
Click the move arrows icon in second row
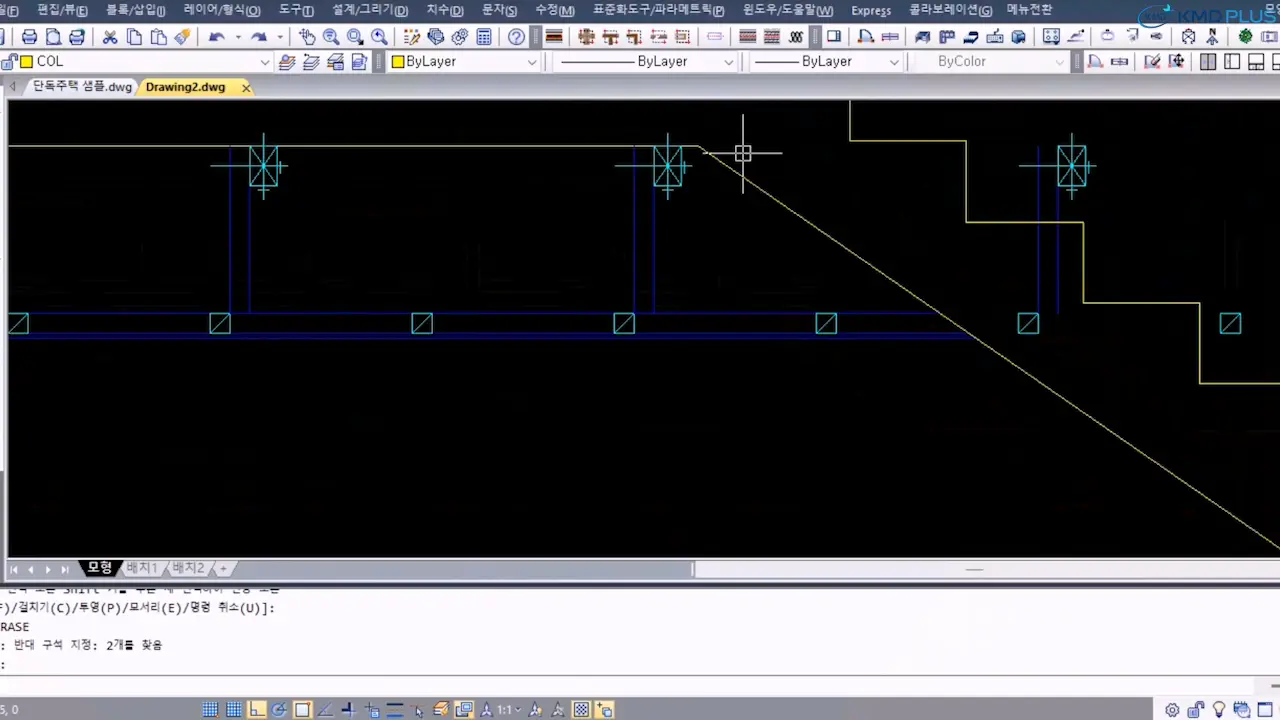pyautogui.click(x=1176, y=61)
